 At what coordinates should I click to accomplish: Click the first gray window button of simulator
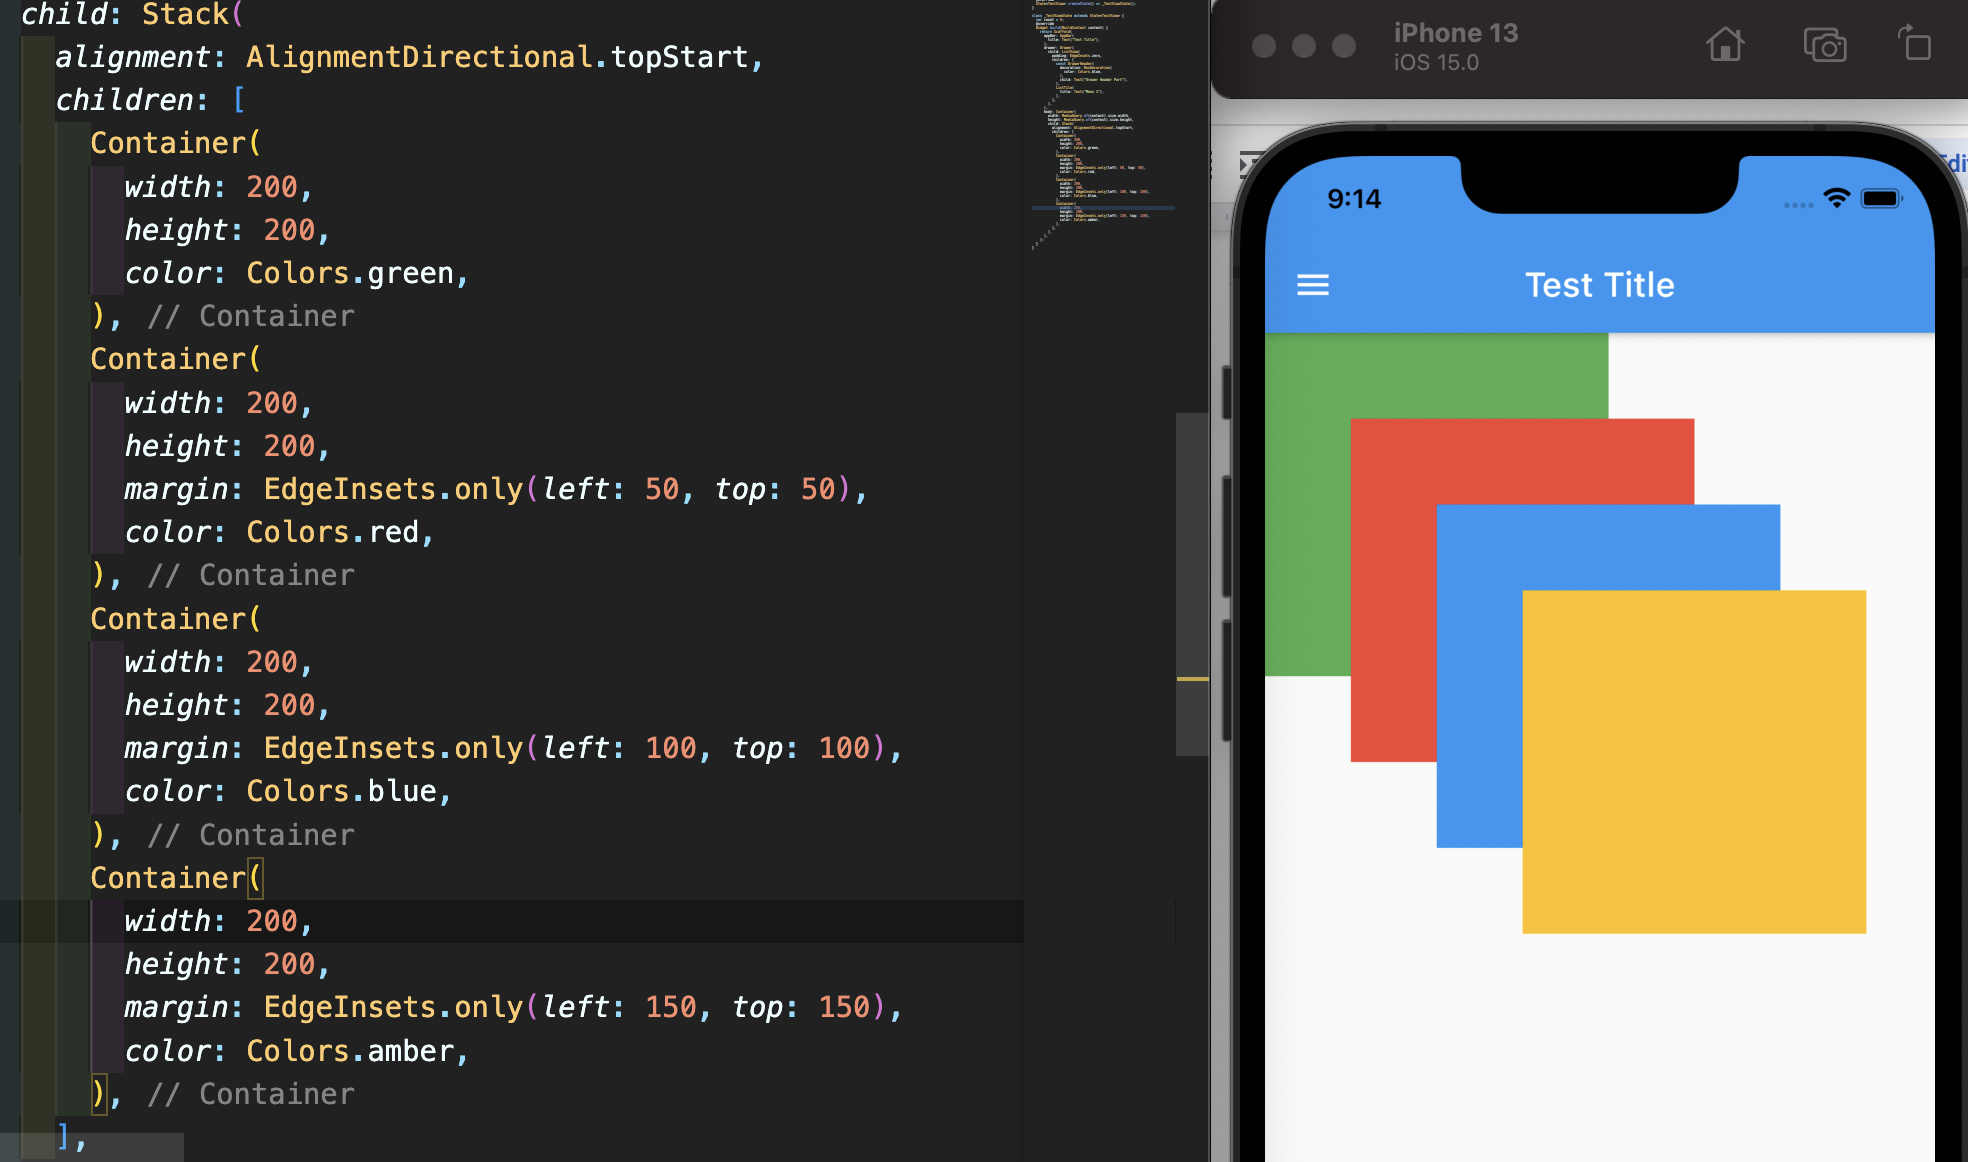(1264, 46)
